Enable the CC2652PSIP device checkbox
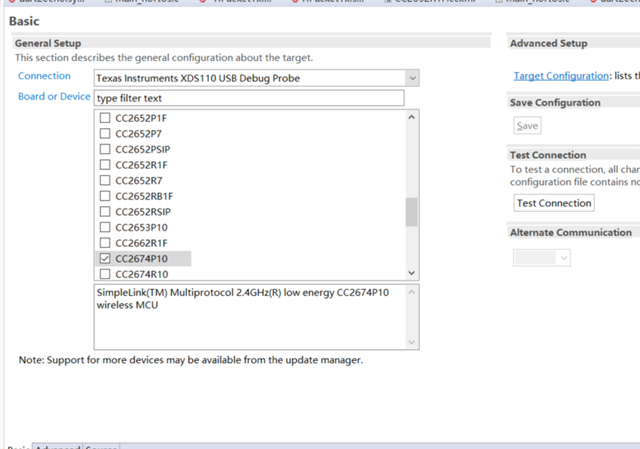 [105, 149]
